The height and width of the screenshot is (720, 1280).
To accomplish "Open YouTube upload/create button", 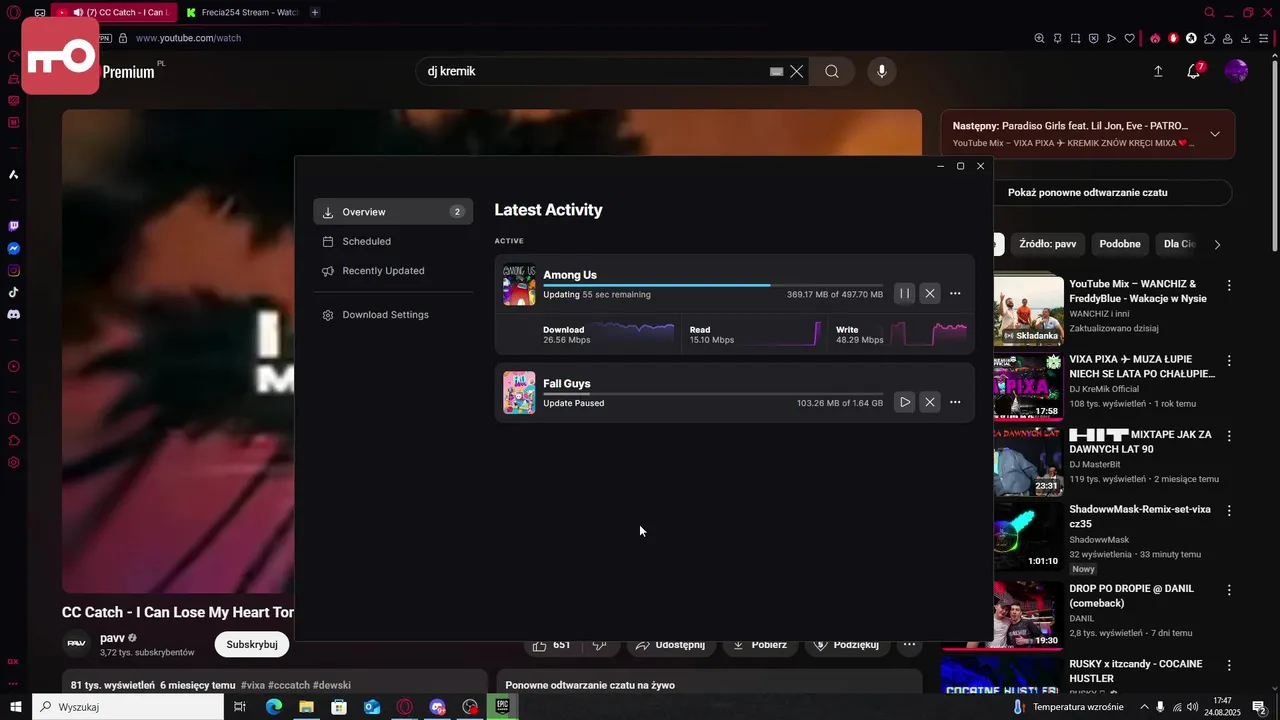I will click(1158, 72).
